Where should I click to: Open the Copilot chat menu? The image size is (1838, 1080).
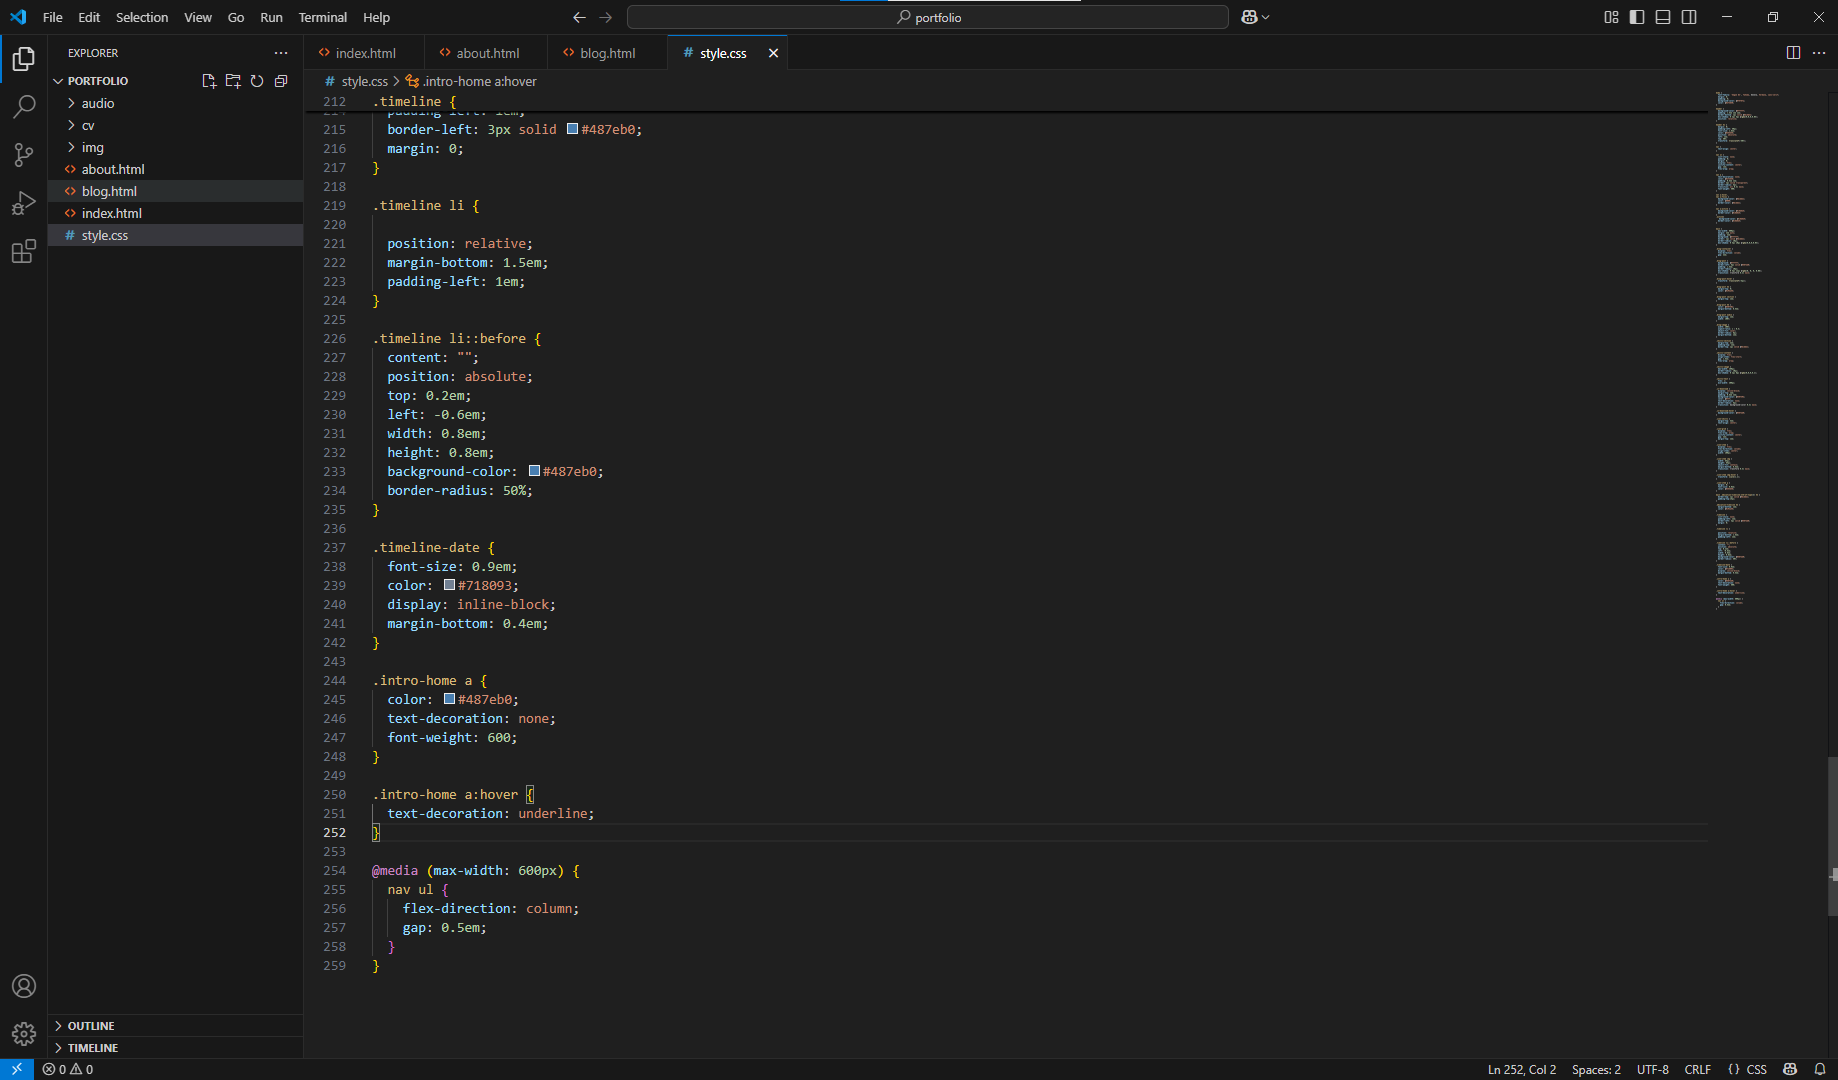1249,17
